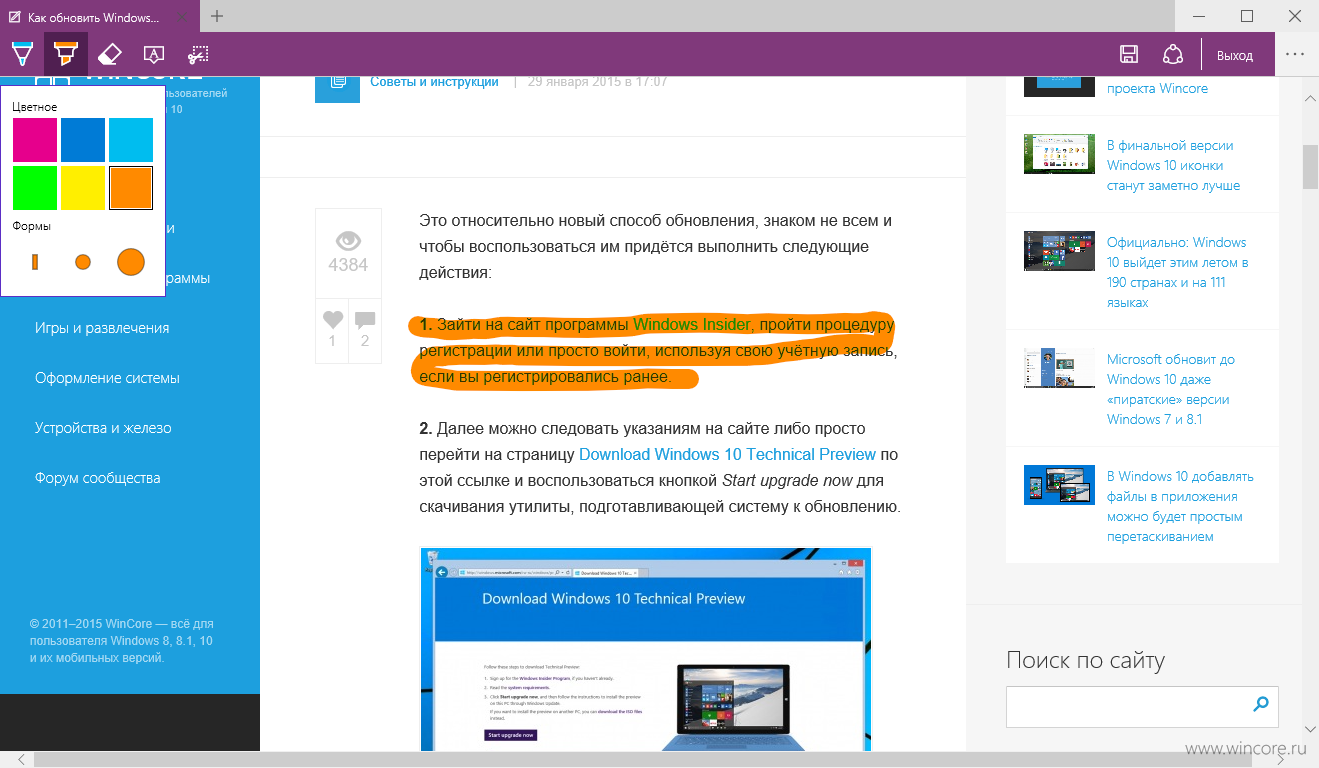Click the site search magnifier icon
The image size is (1319, 768).
pyautogui.click(x=1261, y=704)
